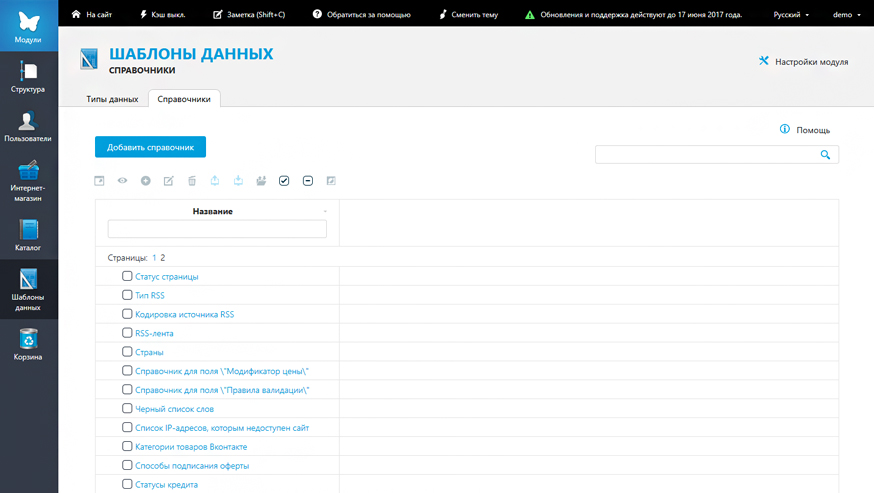The image size is (874, 493).
Task: Switch to the Типы данных tab
Action: coord(112,99)
